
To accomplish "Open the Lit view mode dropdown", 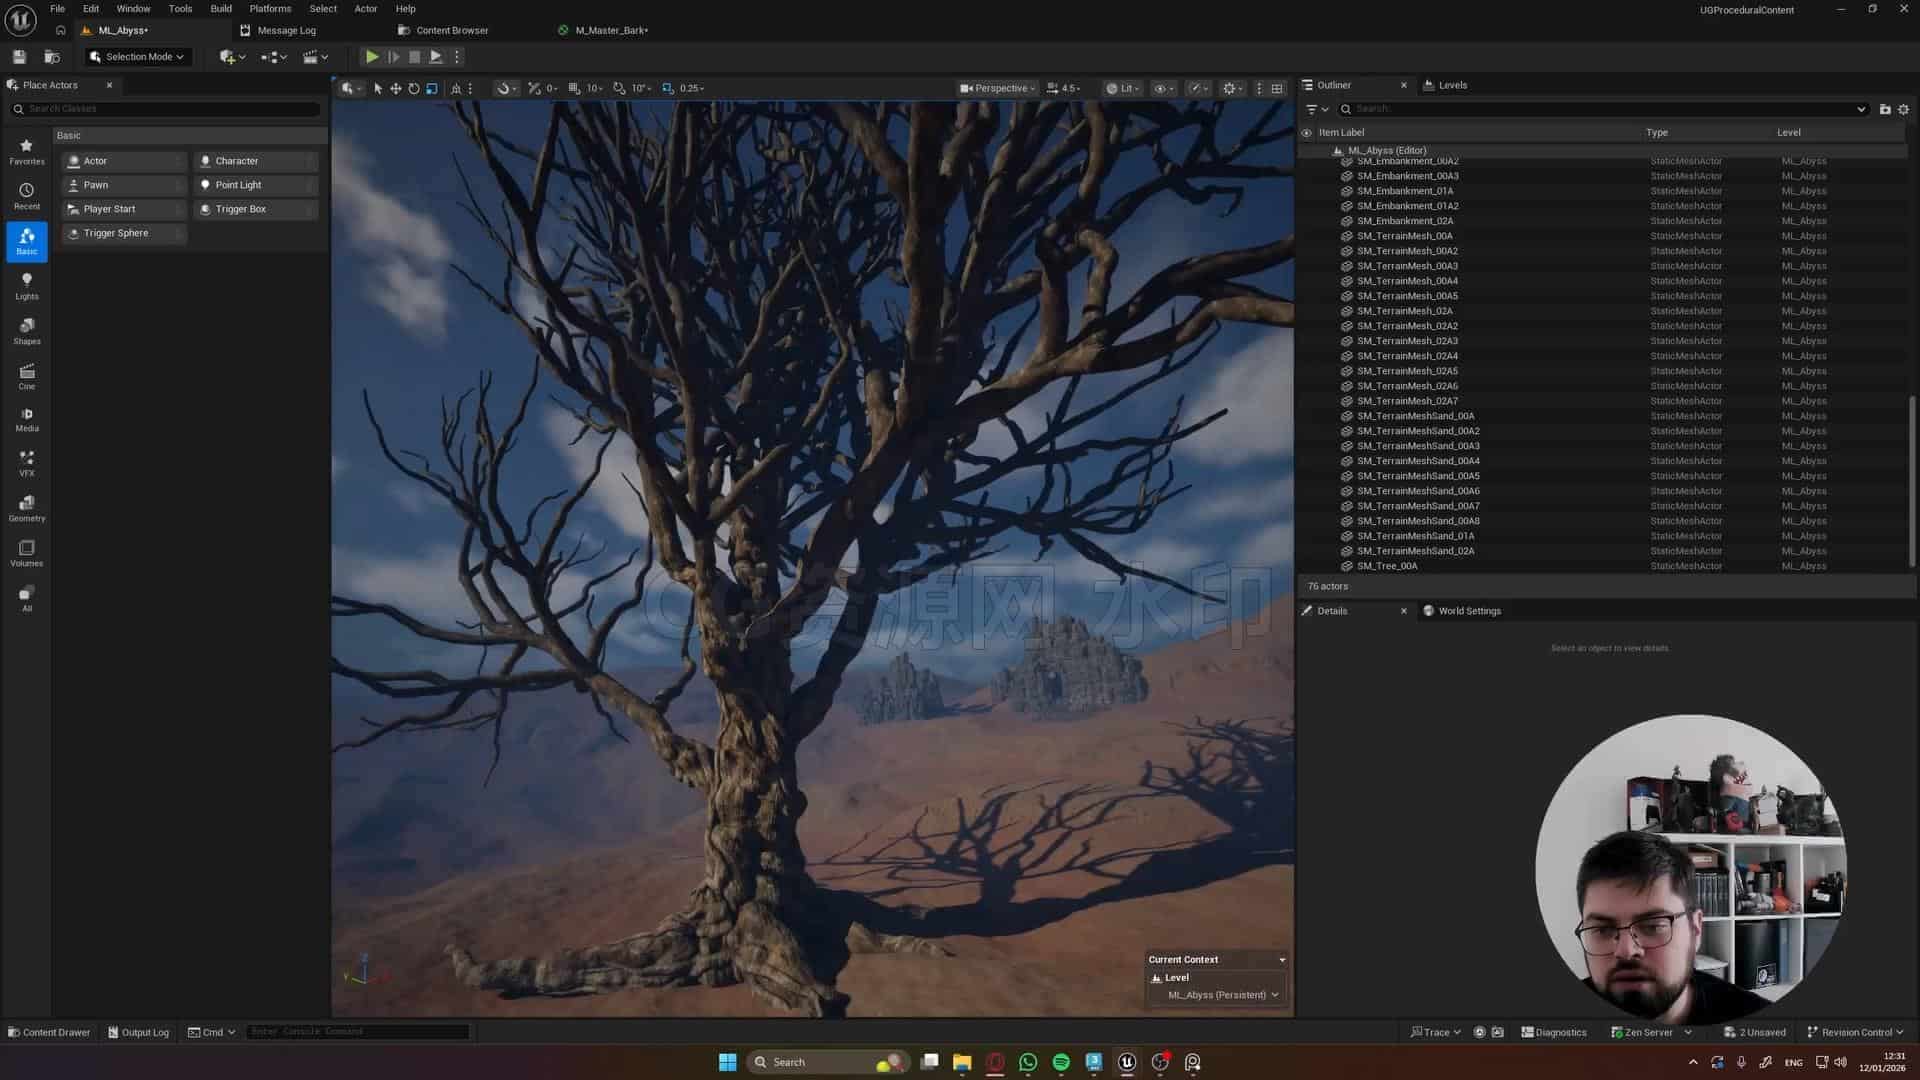I will pyautogui.click(x=1123, y=88).
